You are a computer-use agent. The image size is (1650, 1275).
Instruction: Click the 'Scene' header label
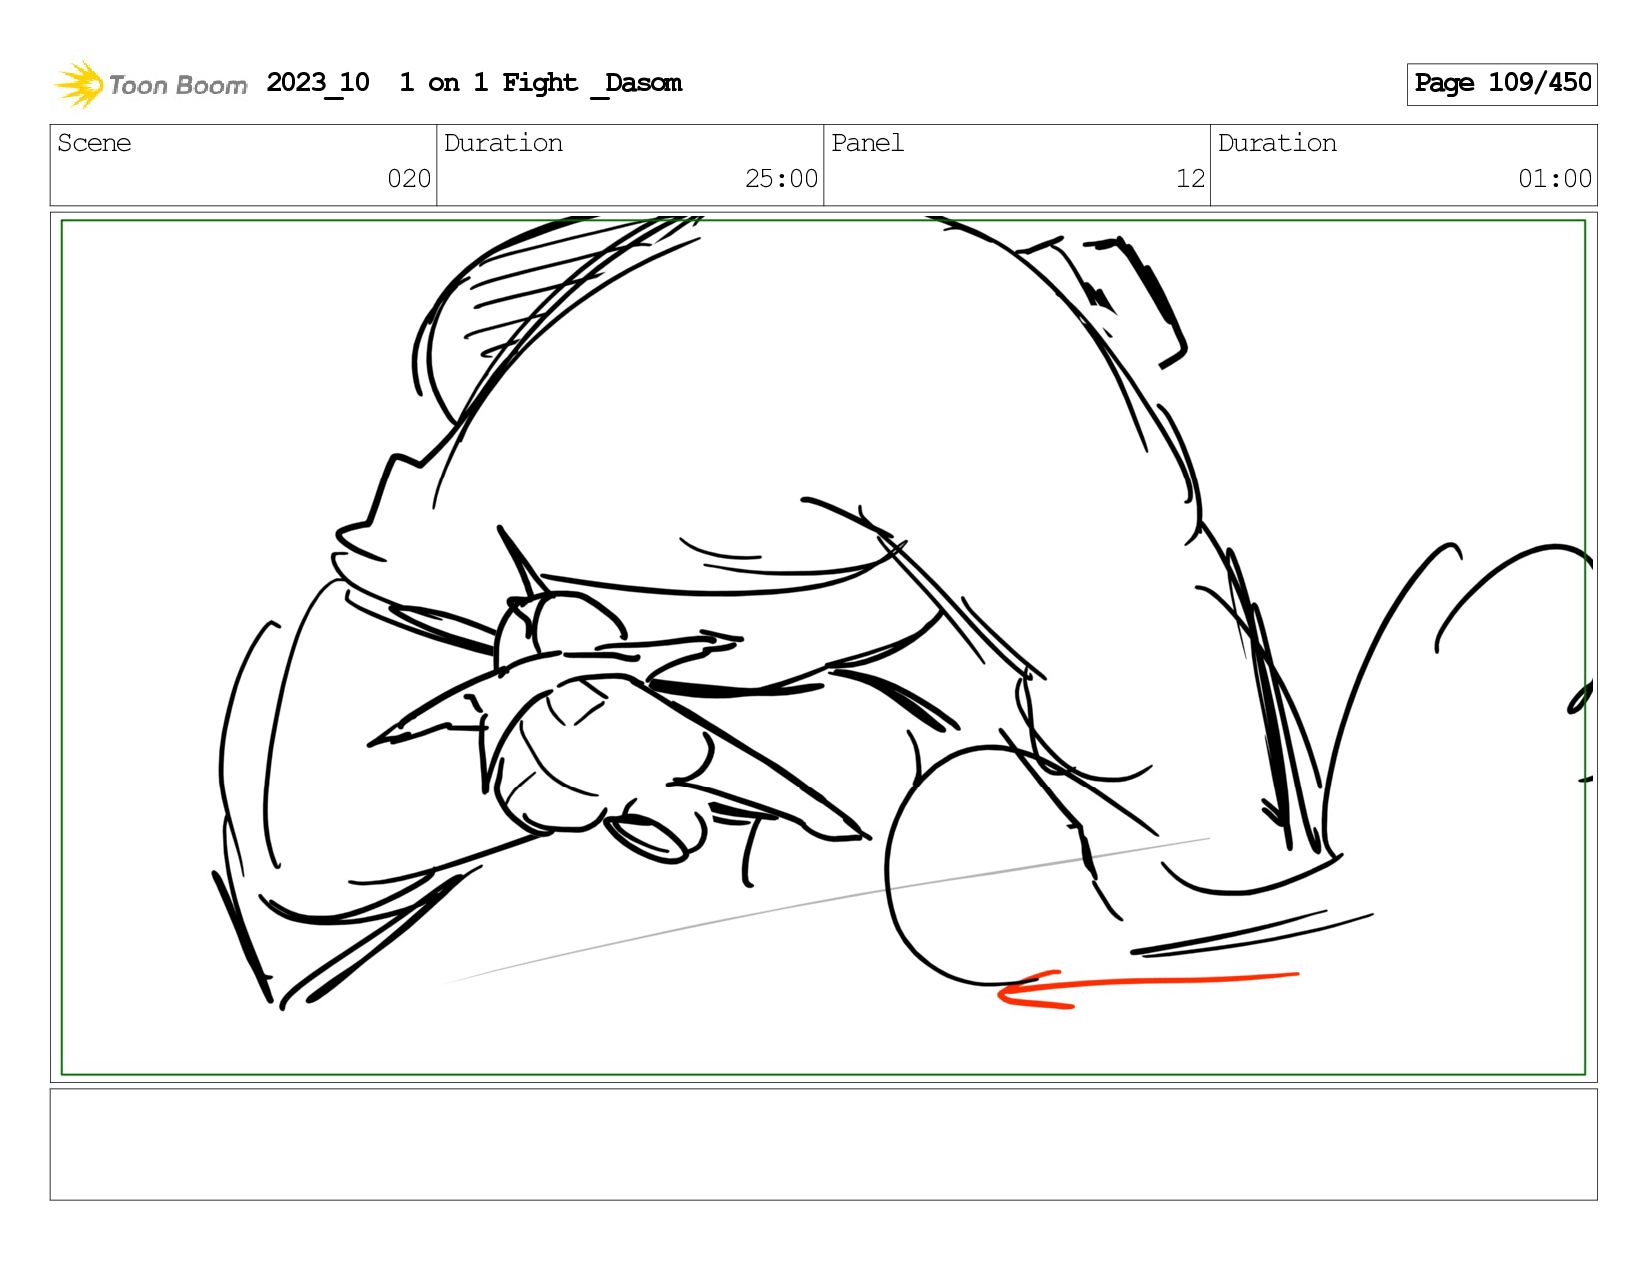click(x=94, y=143)
